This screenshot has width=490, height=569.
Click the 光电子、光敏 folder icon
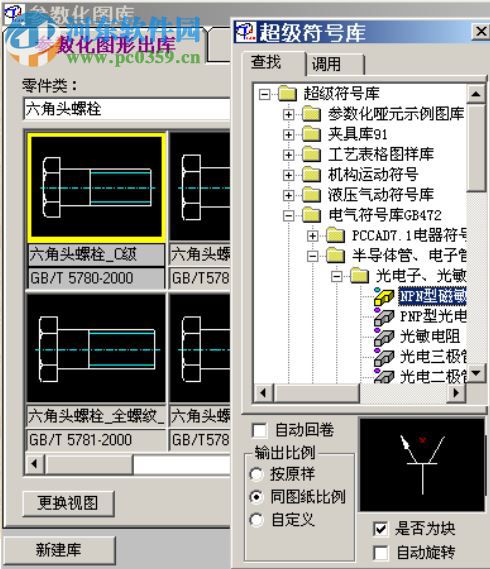point(360,276)
